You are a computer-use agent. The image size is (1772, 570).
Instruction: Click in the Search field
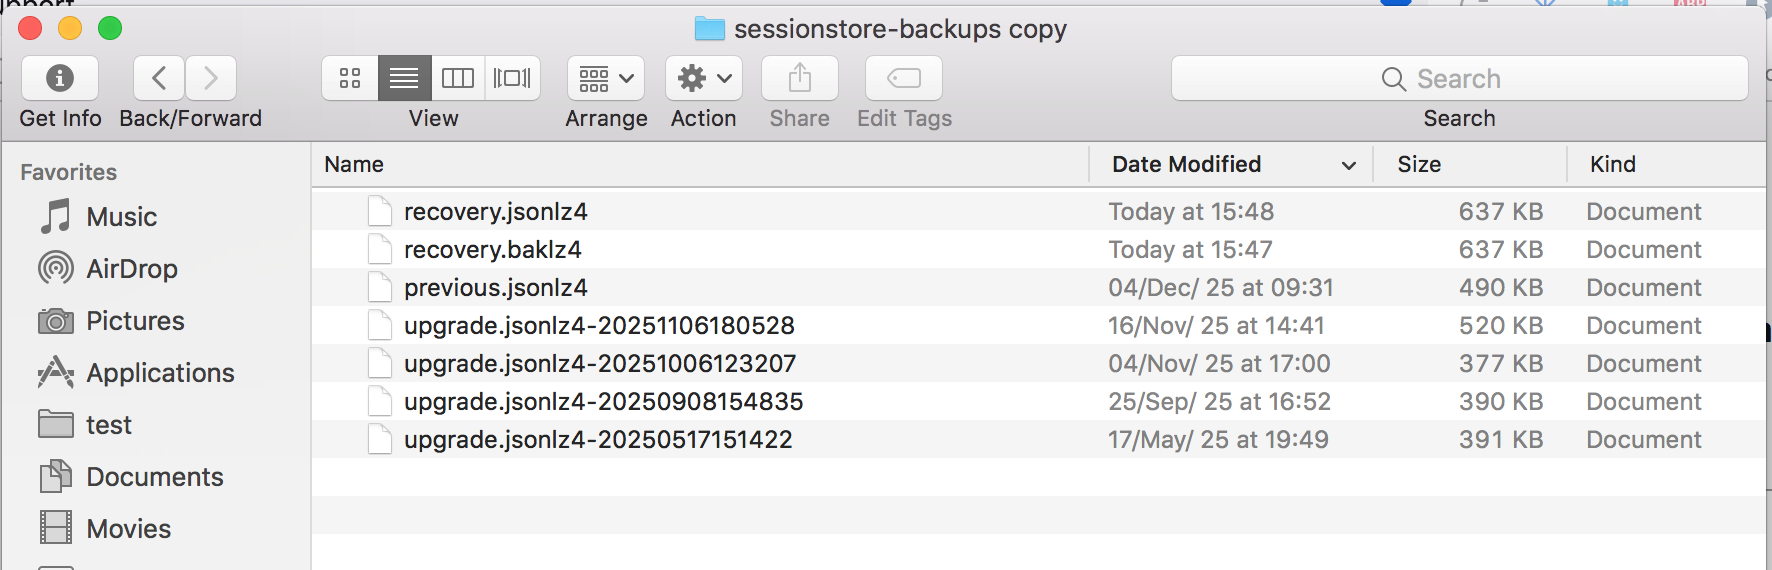pyautogui.click(x=1459, y=79)
